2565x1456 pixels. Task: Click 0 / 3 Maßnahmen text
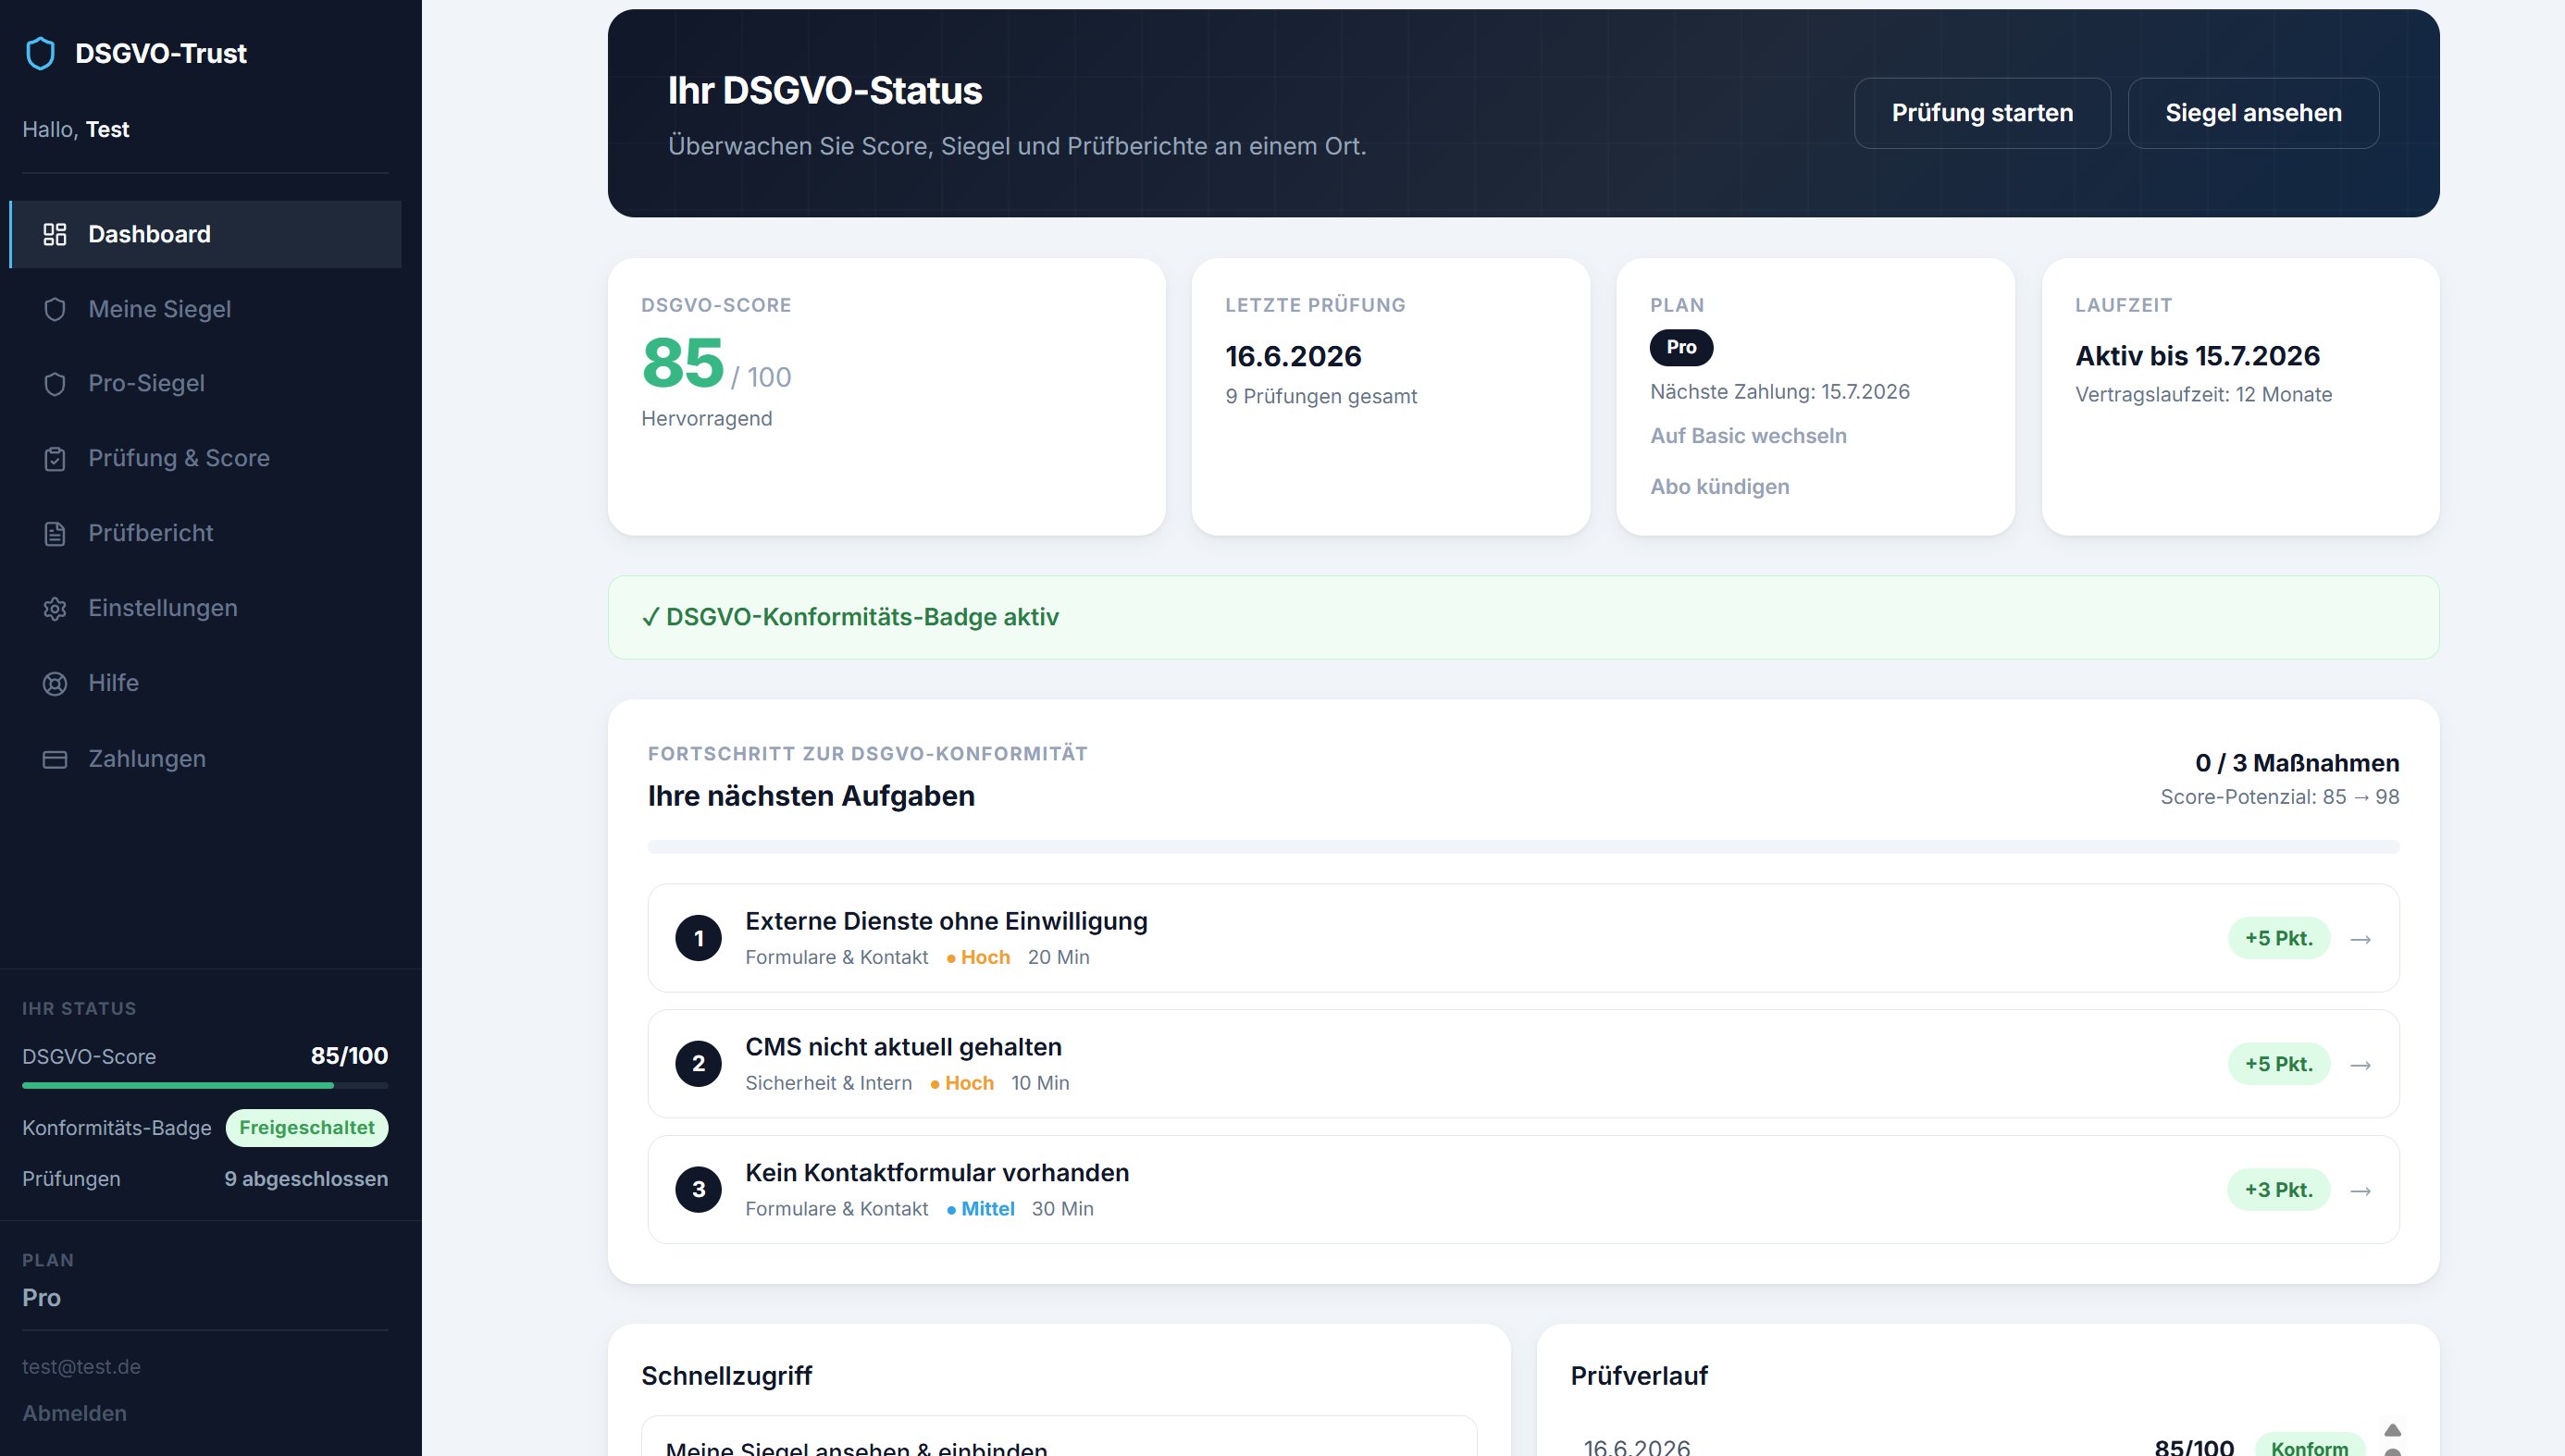[2297, 763]
